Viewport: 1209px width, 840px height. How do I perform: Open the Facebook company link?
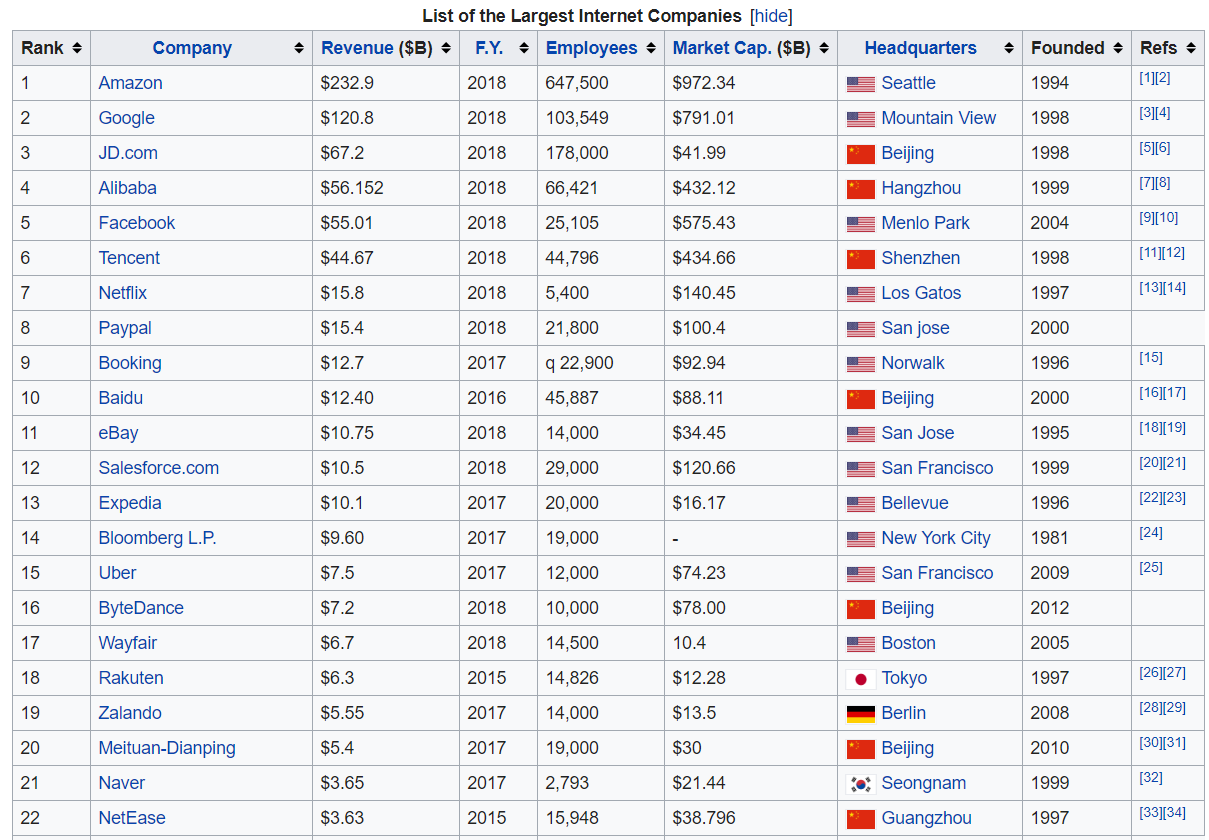[x=136, y=223]
